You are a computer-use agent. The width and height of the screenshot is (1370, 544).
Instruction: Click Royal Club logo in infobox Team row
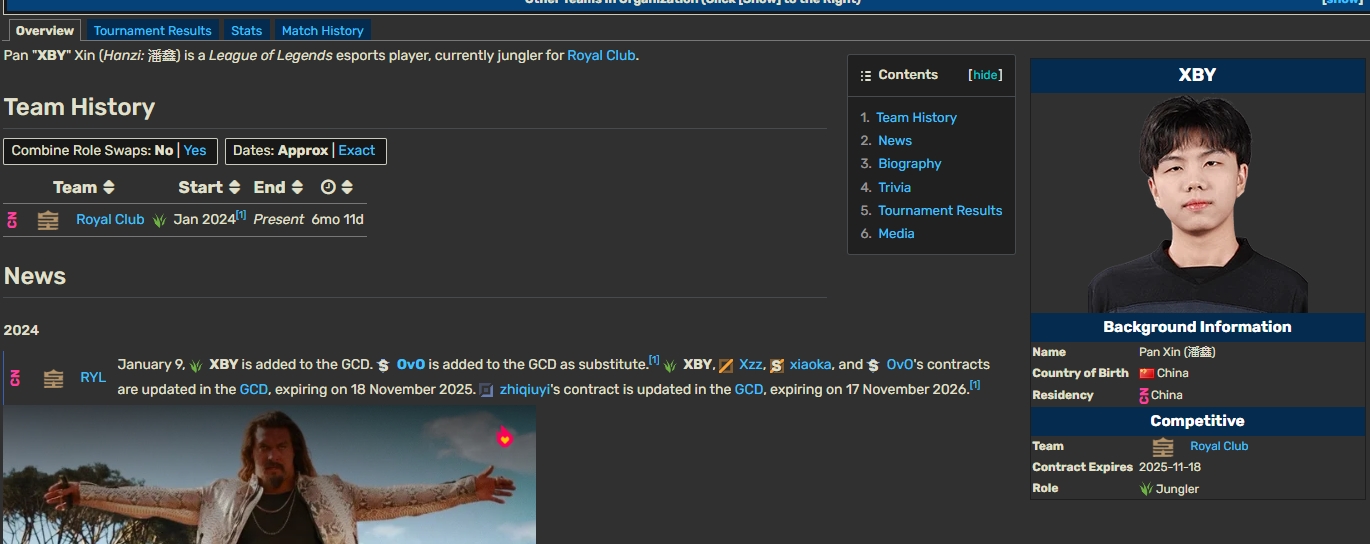click(1163, 447)
